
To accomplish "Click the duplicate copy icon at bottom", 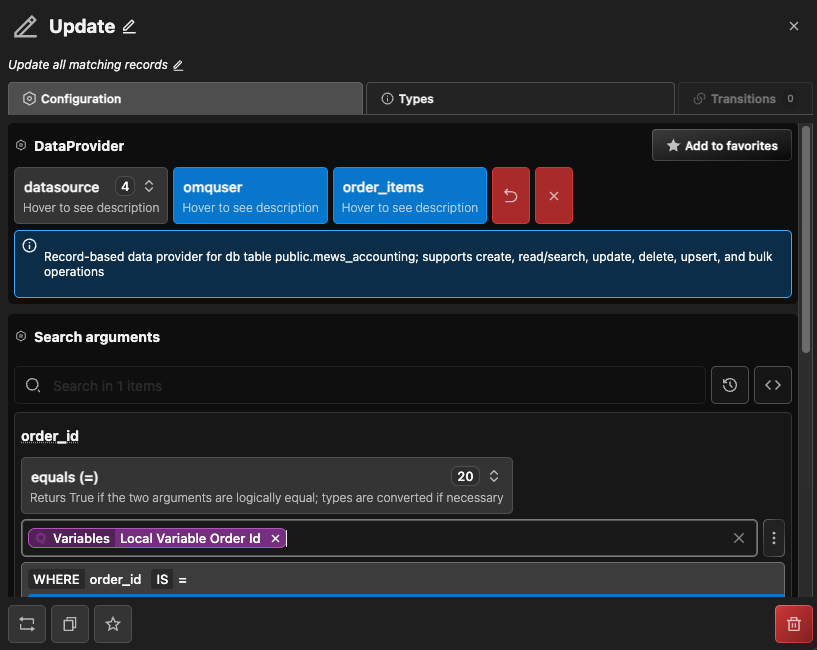I will (70, 624).
